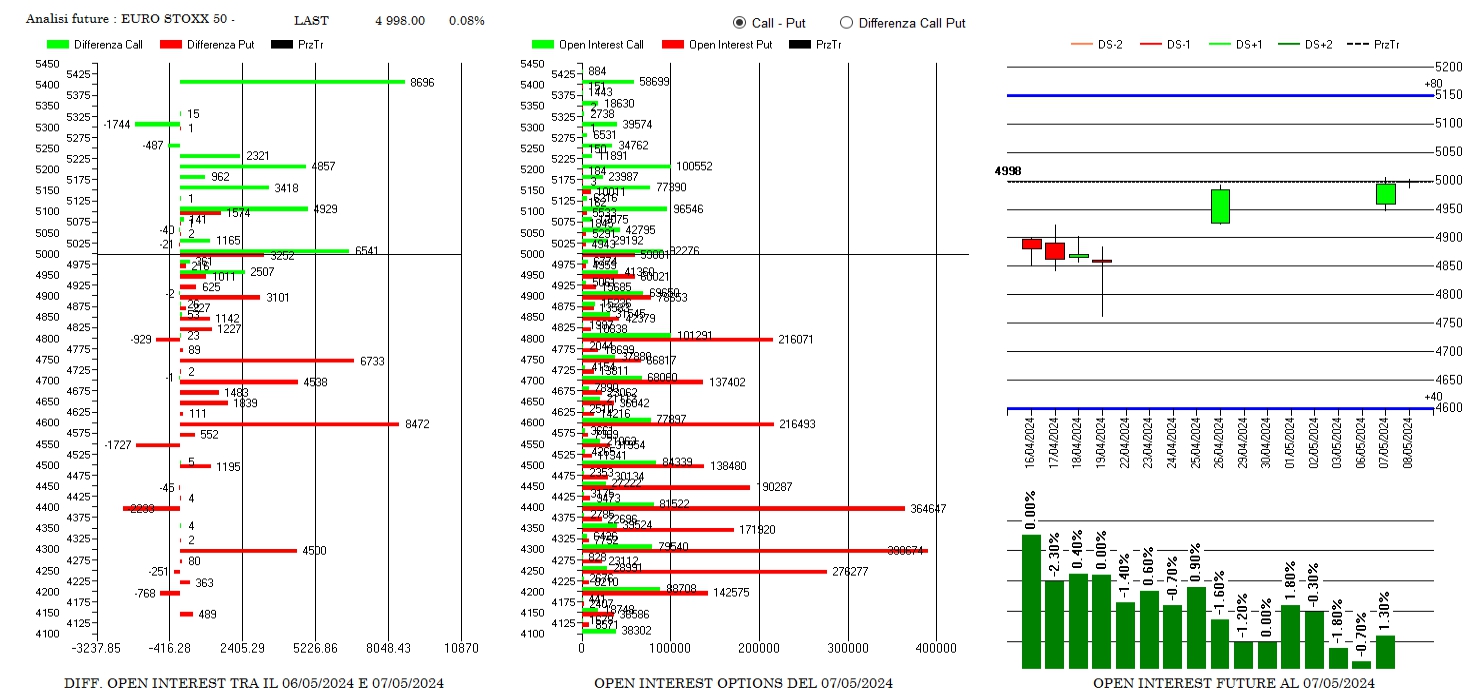Click the 8696 call difference value
The height and width of the screenshot is (690, 1470).
point(422,82)
